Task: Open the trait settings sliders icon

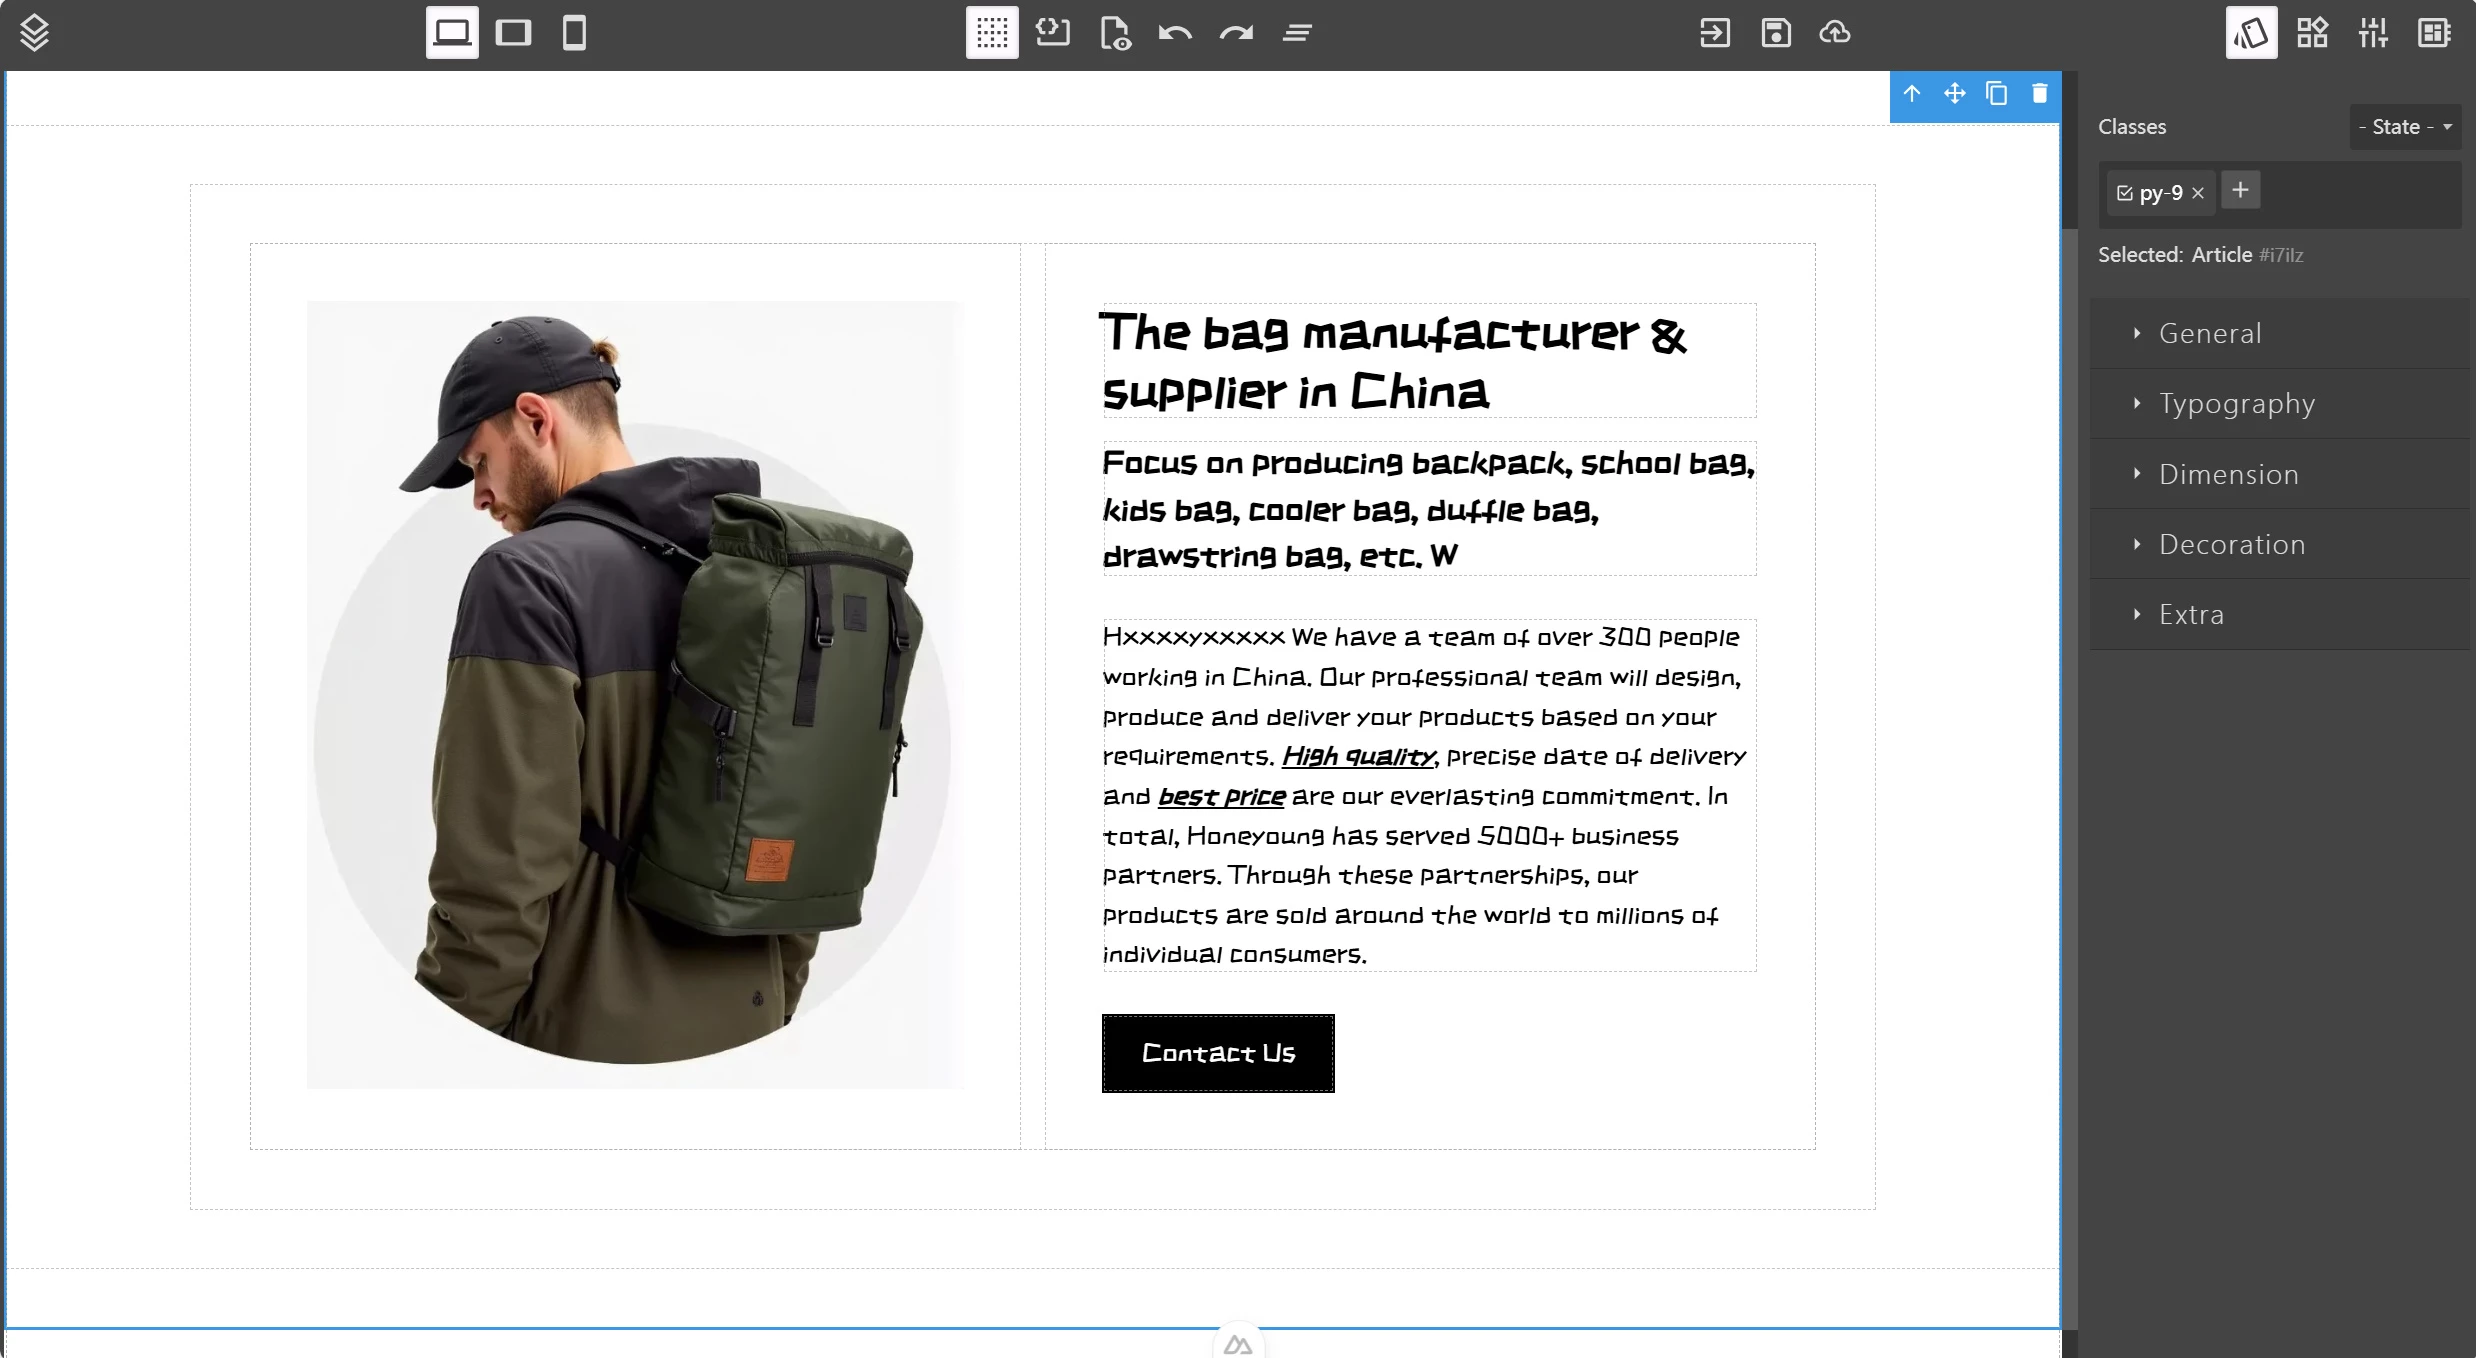Action: (2373, 33)
